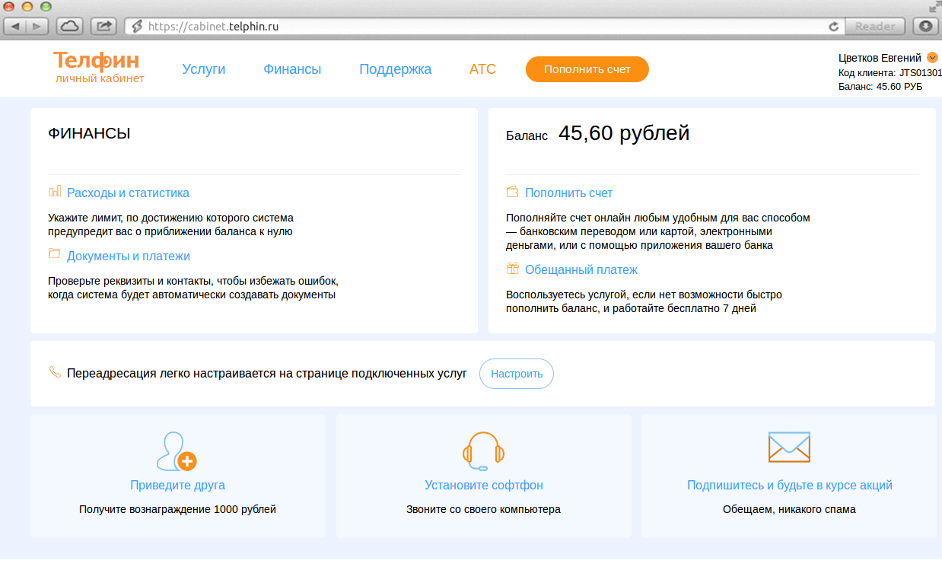
Task: Open the Обещанный платеж link
Action: click(x=580, y=269)
